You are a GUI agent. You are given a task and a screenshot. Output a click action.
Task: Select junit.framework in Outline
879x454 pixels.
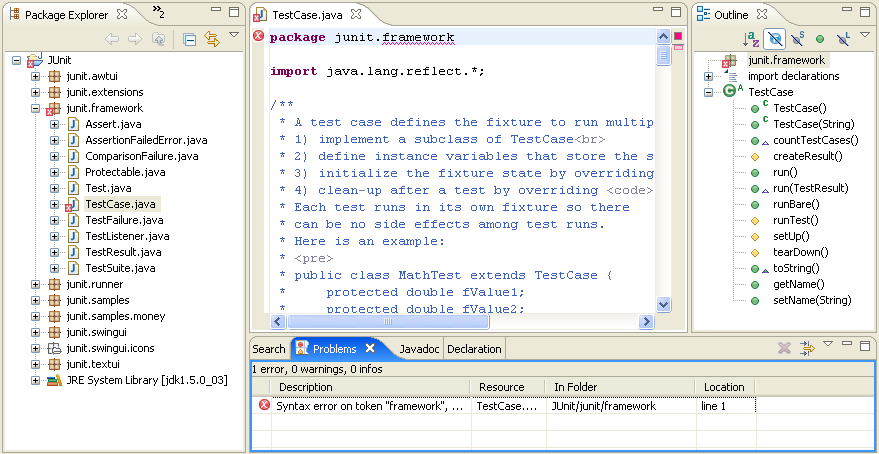click(x=787, y=60)
